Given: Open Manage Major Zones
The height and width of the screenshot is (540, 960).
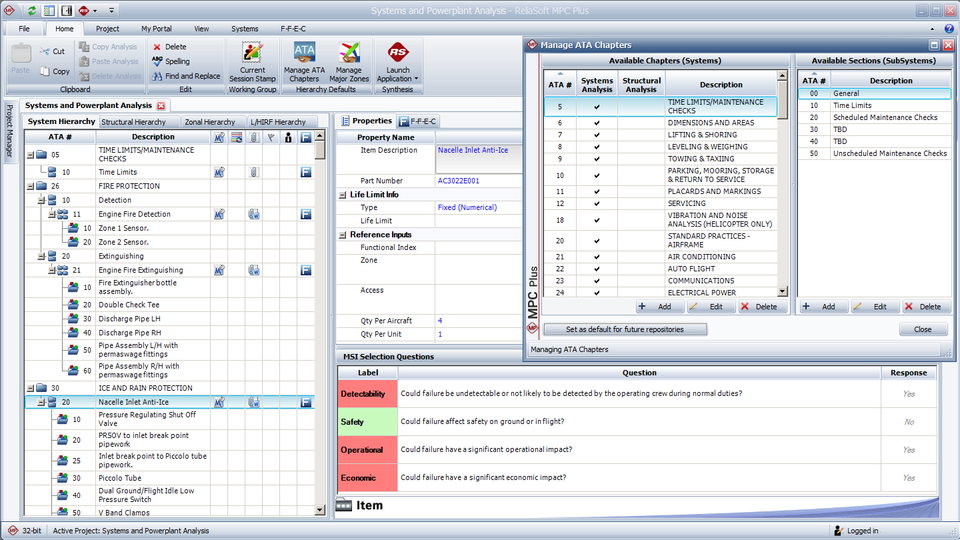Looking at the screenshot, I should pyautogui.click(x=349, y=62).
